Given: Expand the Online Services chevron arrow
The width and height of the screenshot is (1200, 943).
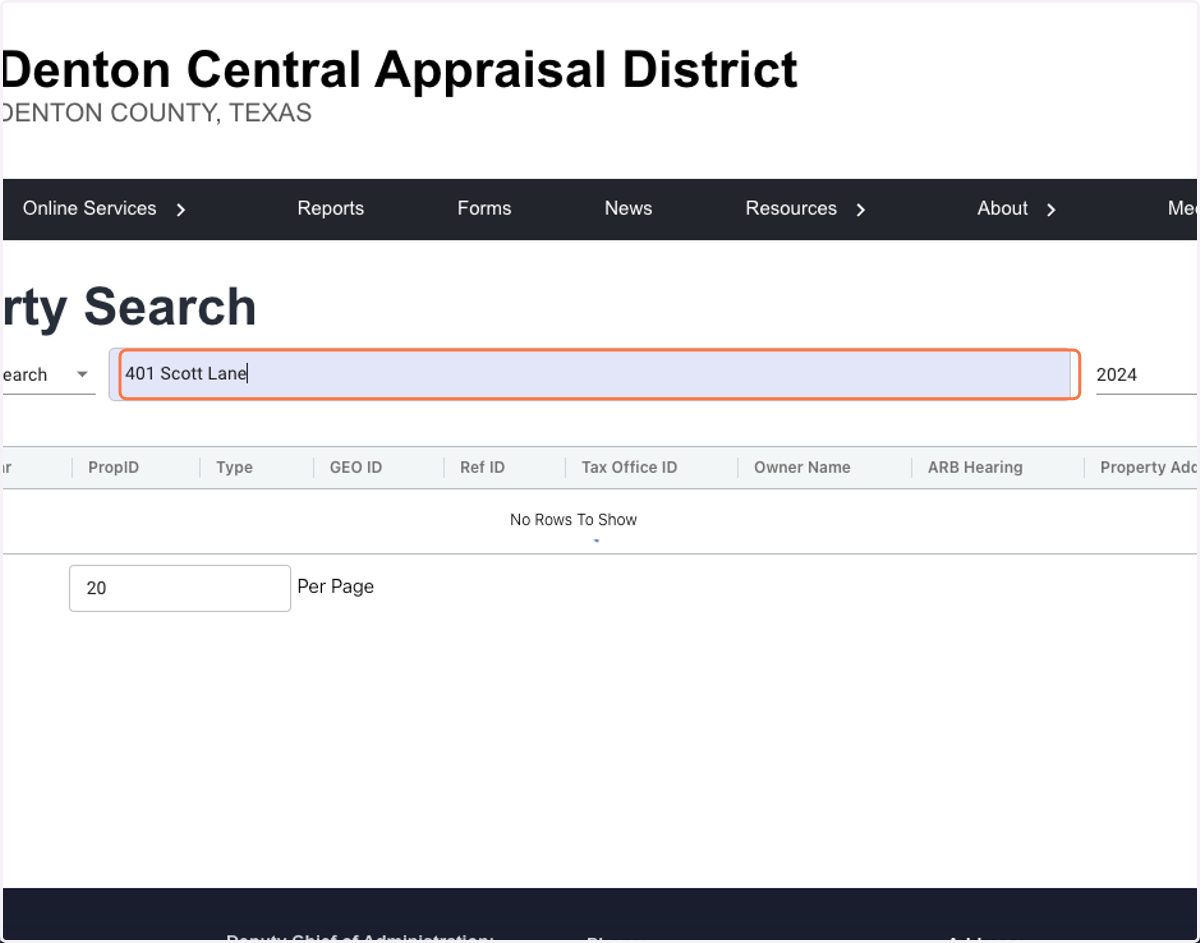Looking at the screenshot, I should click(181, 210).
